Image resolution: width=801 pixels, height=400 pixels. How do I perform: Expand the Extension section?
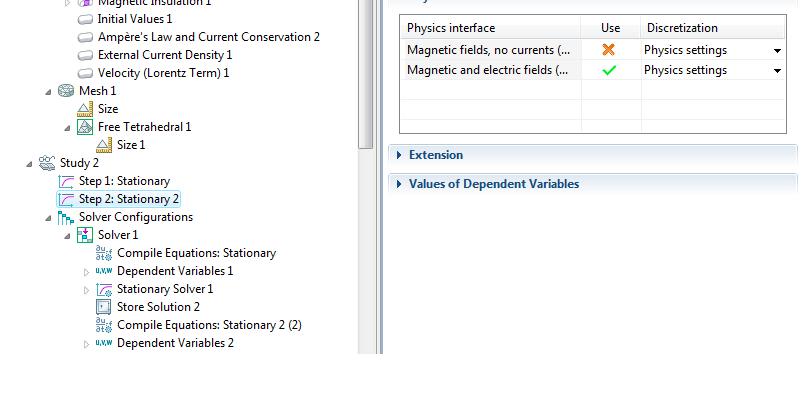click(435, 155)
